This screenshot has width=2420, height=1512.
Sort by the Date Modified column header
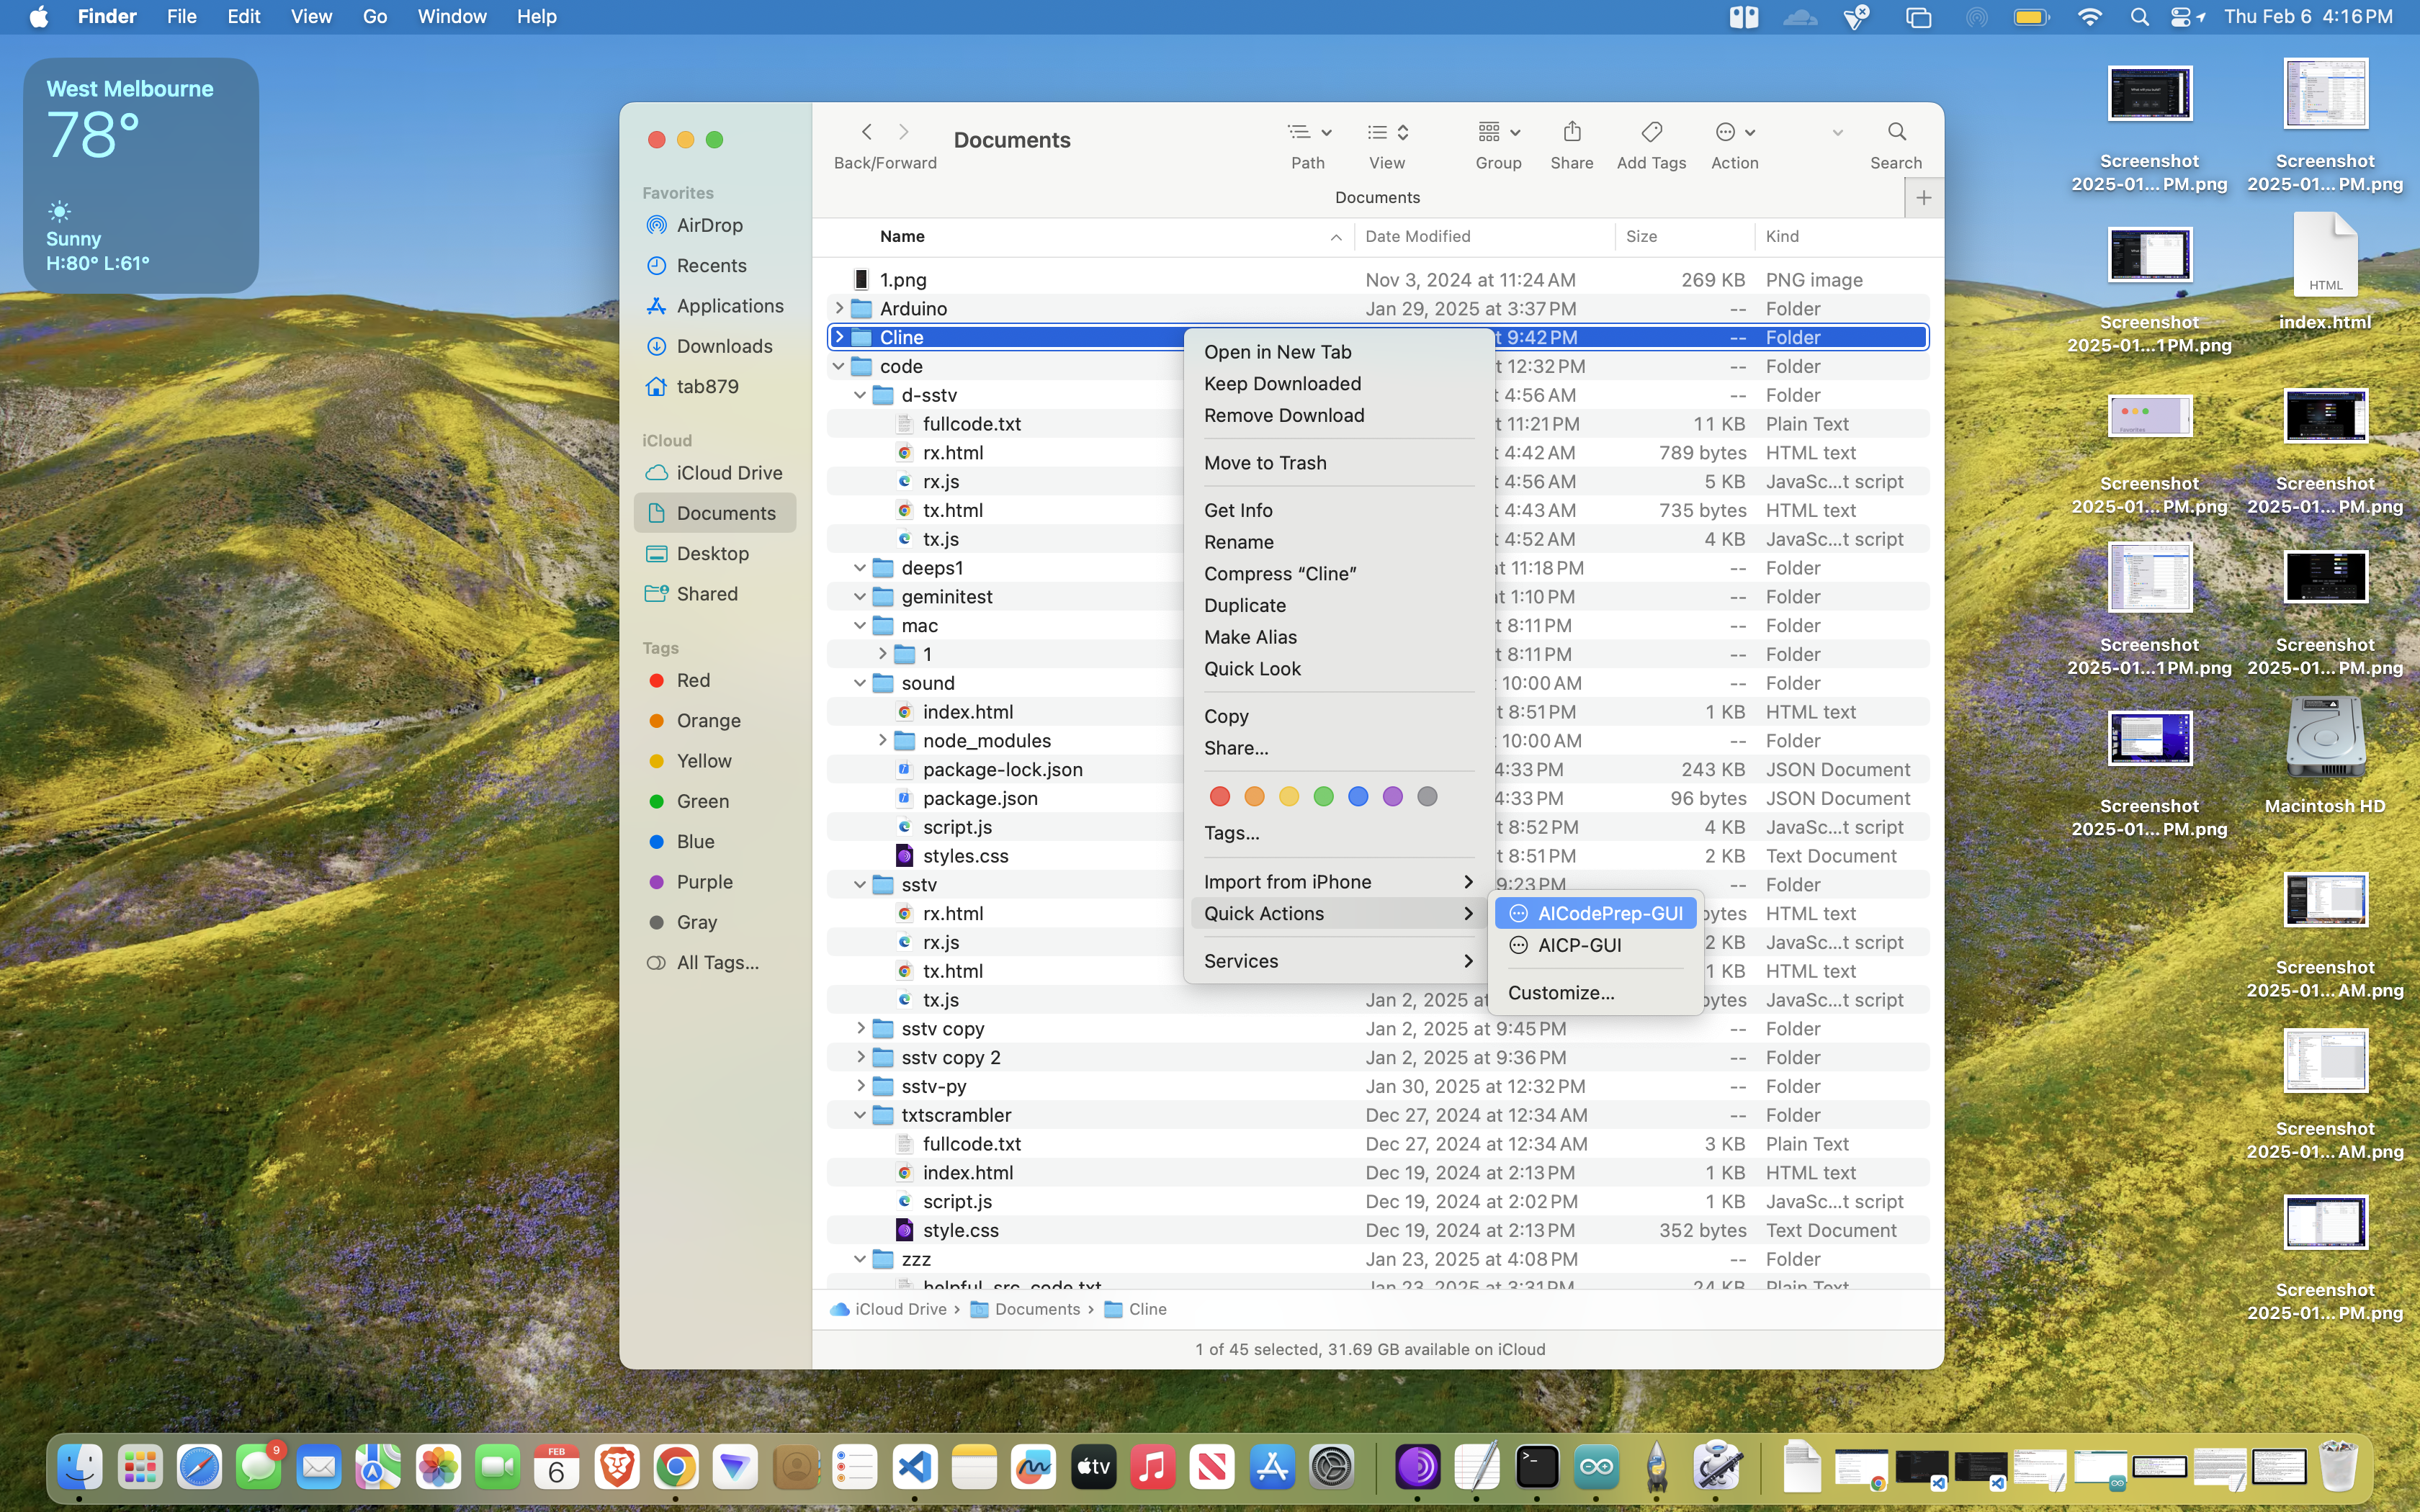point(1417,237)
